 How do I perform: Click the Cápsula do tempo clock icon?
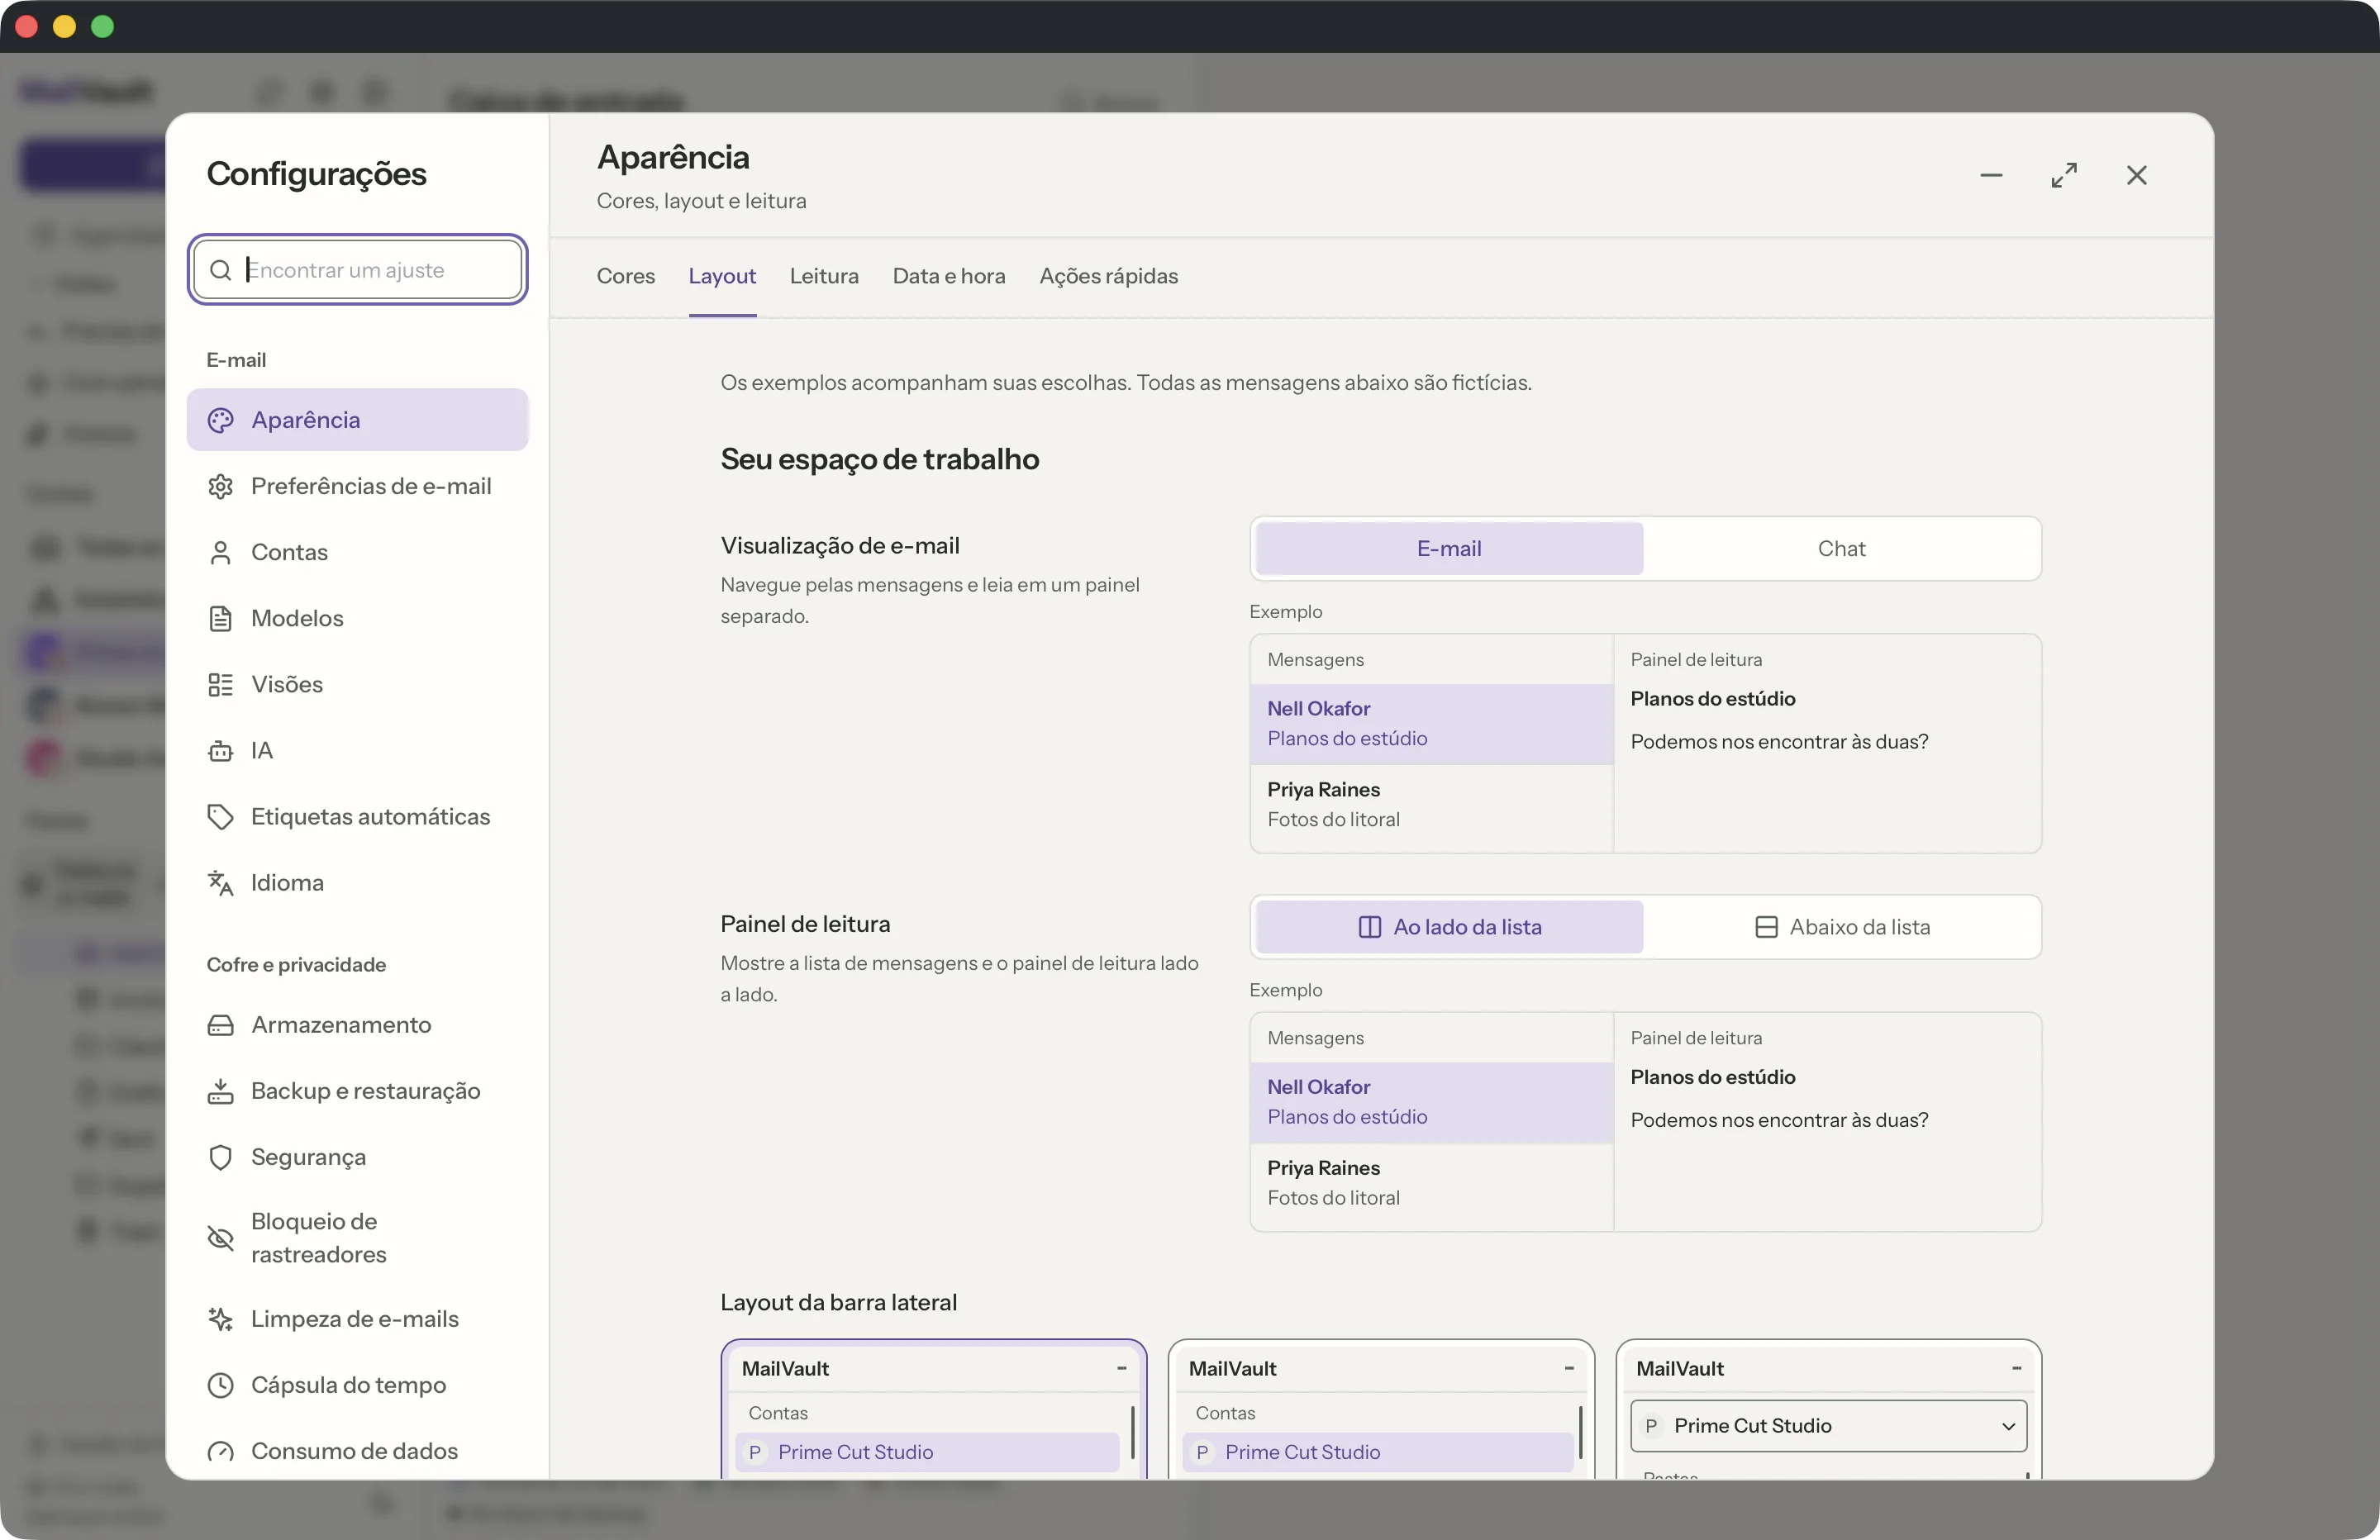220,1385
